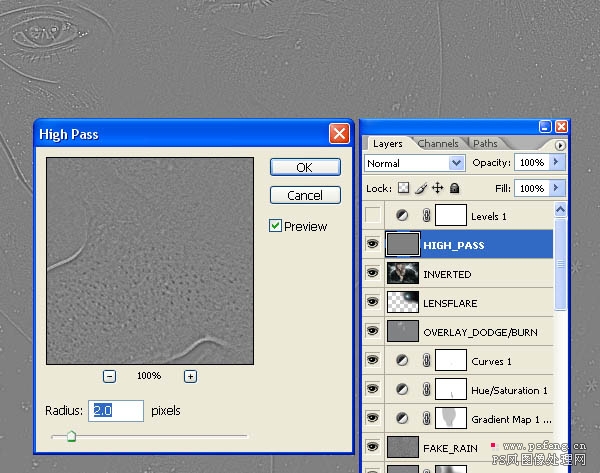Switch to the Paths tab
Image resolution: width=600 pixels, height=473 pixels.
click(x=485, y=144)
